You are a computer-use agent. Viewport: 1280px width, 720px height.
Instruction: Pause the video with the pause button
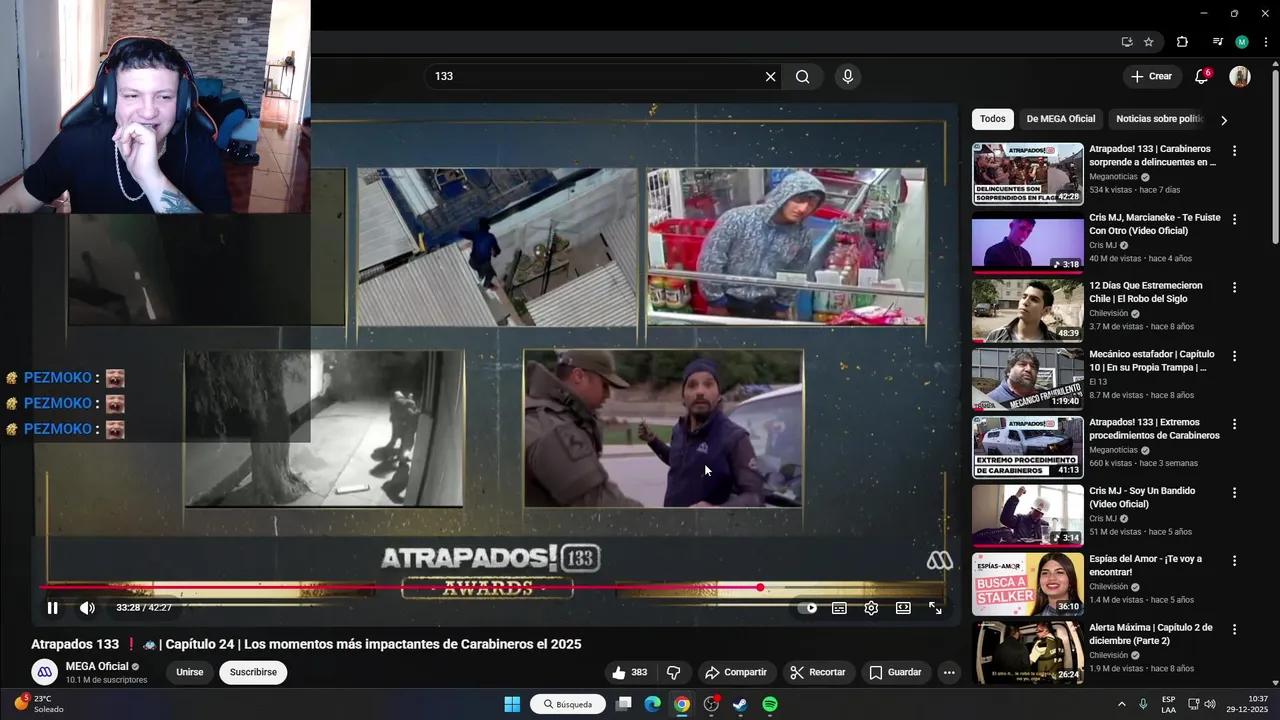tap(52, 608)
